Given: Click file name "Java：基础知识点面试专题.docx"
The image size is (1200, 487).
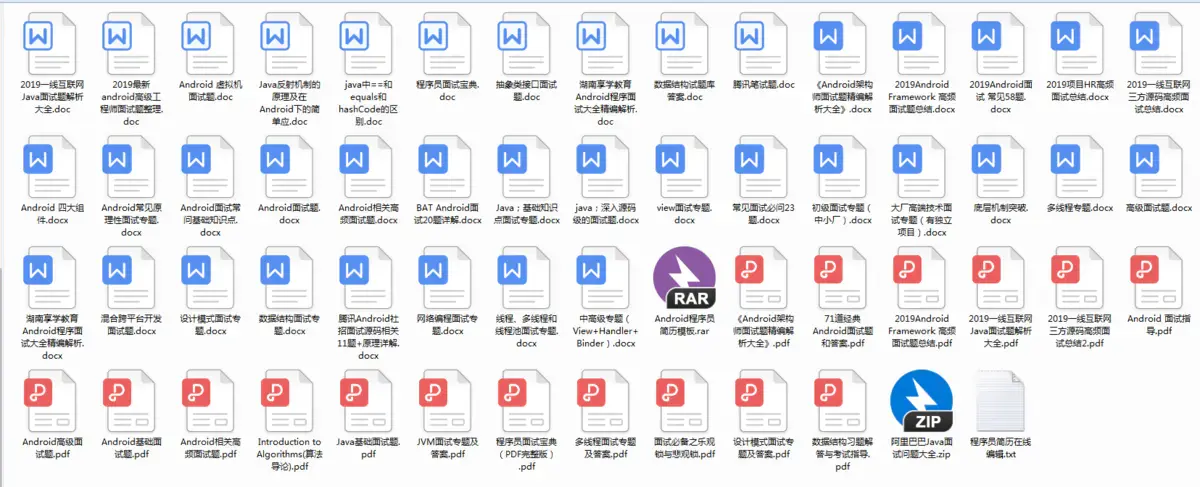Looking at the screenshot, I should click(x=526, y=214).
